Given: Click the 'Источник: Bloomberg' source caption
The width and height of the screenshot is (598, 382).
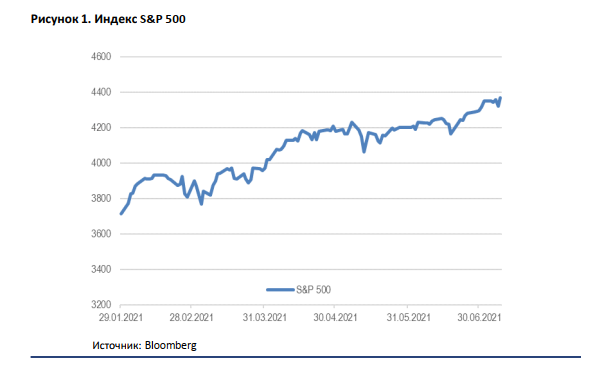Looking at the screenshot, I should pos(145,345).
